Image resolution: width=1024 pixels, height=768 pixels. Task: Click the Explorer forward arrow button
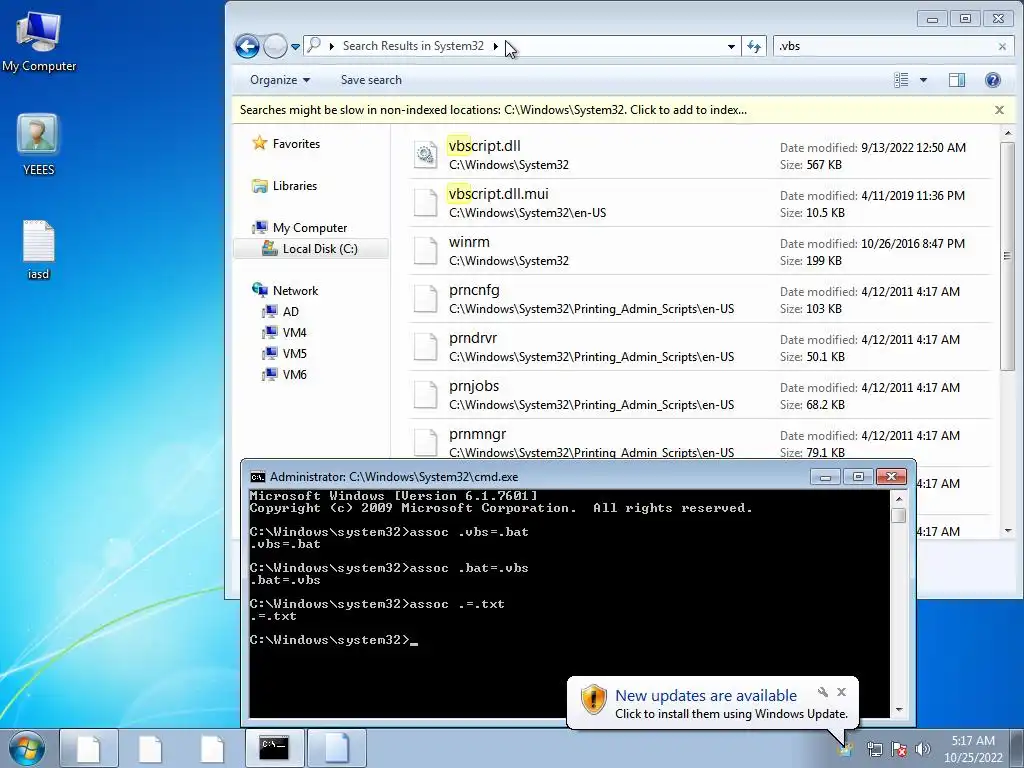[276, 46]
